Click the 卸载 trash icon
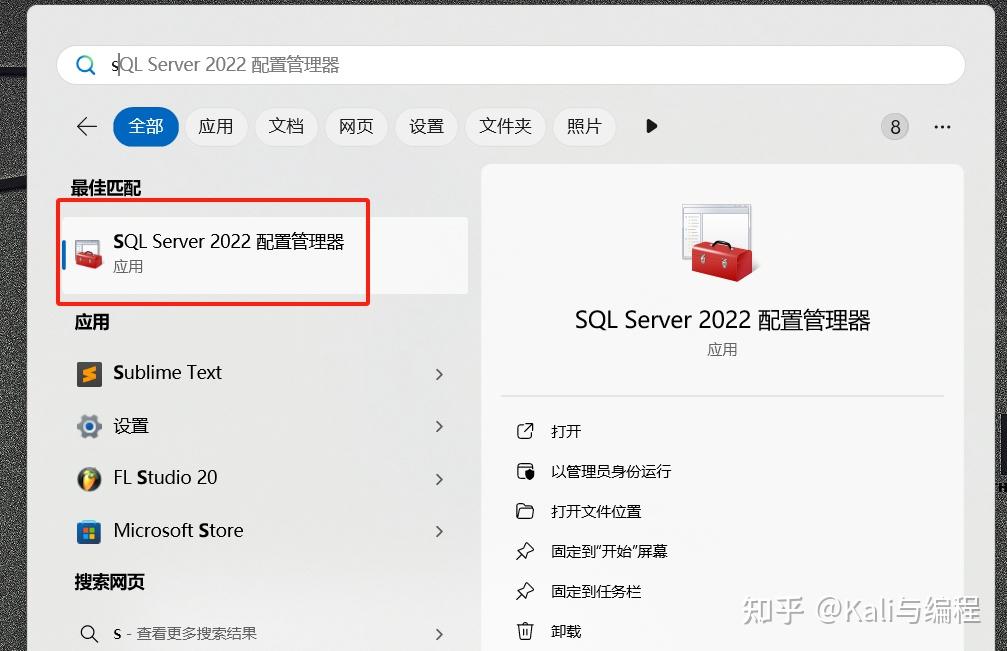 click(525, 631)
